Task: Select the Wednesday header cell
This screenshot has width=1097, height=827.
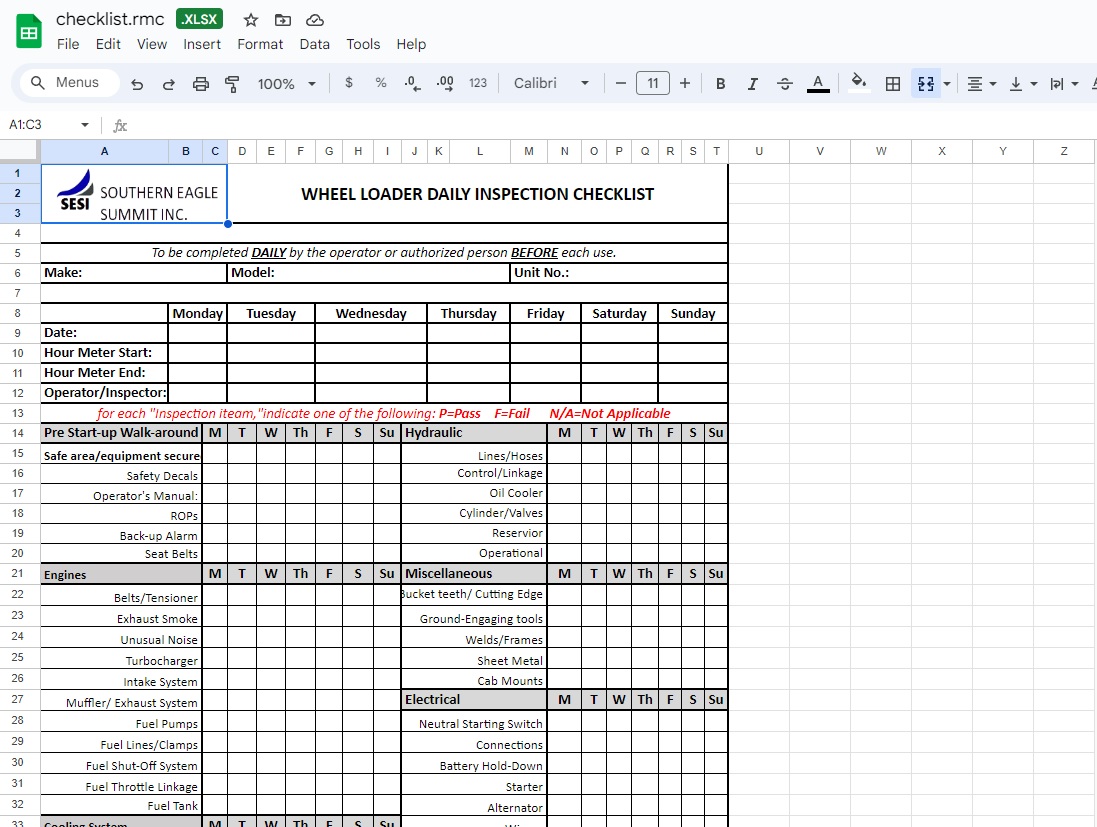Action: pyautogui.click(x=371, y=313)
